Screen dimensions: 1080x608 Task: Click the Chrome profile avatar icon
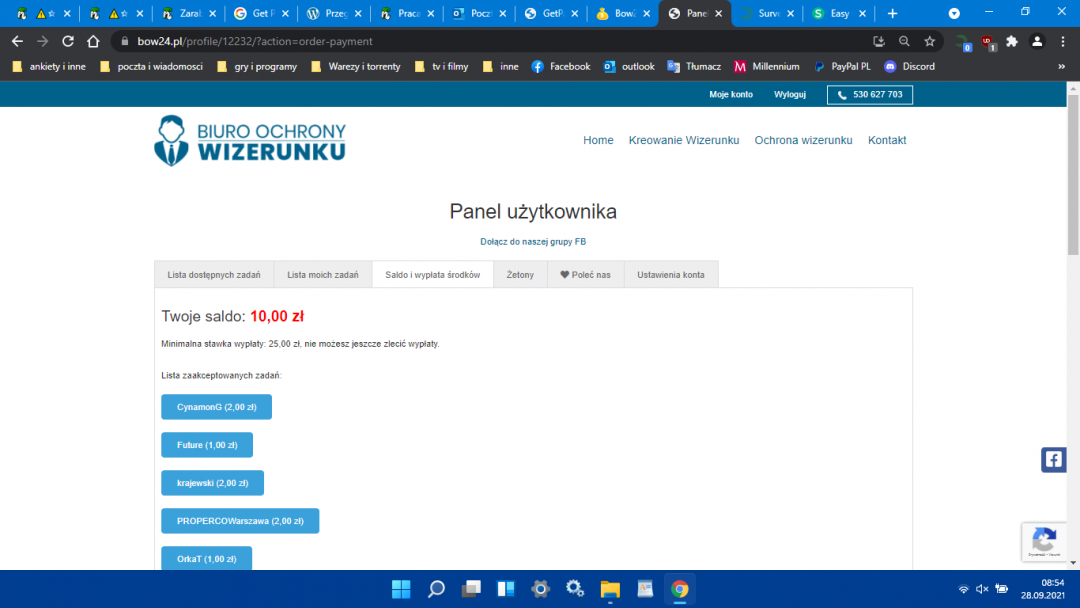click(1037, 41)
